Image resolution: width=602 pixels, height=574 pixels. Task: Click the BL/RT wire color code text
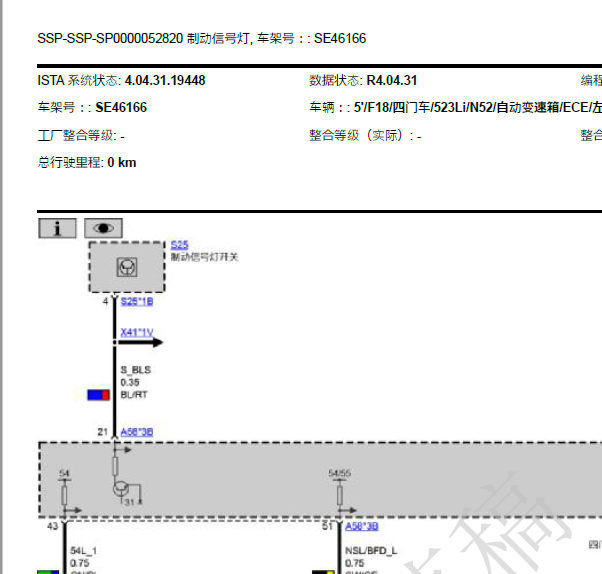click(x=134, y=395)
